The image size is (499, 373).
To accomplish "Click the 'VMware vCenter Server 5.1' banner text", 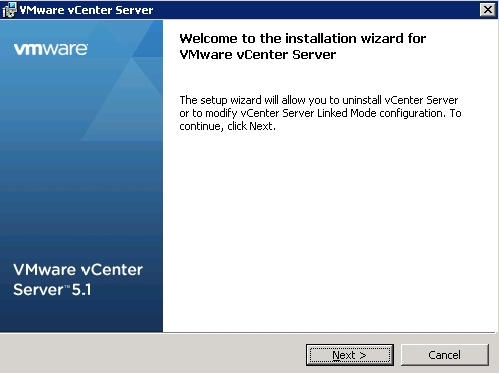I will (78, 280).
